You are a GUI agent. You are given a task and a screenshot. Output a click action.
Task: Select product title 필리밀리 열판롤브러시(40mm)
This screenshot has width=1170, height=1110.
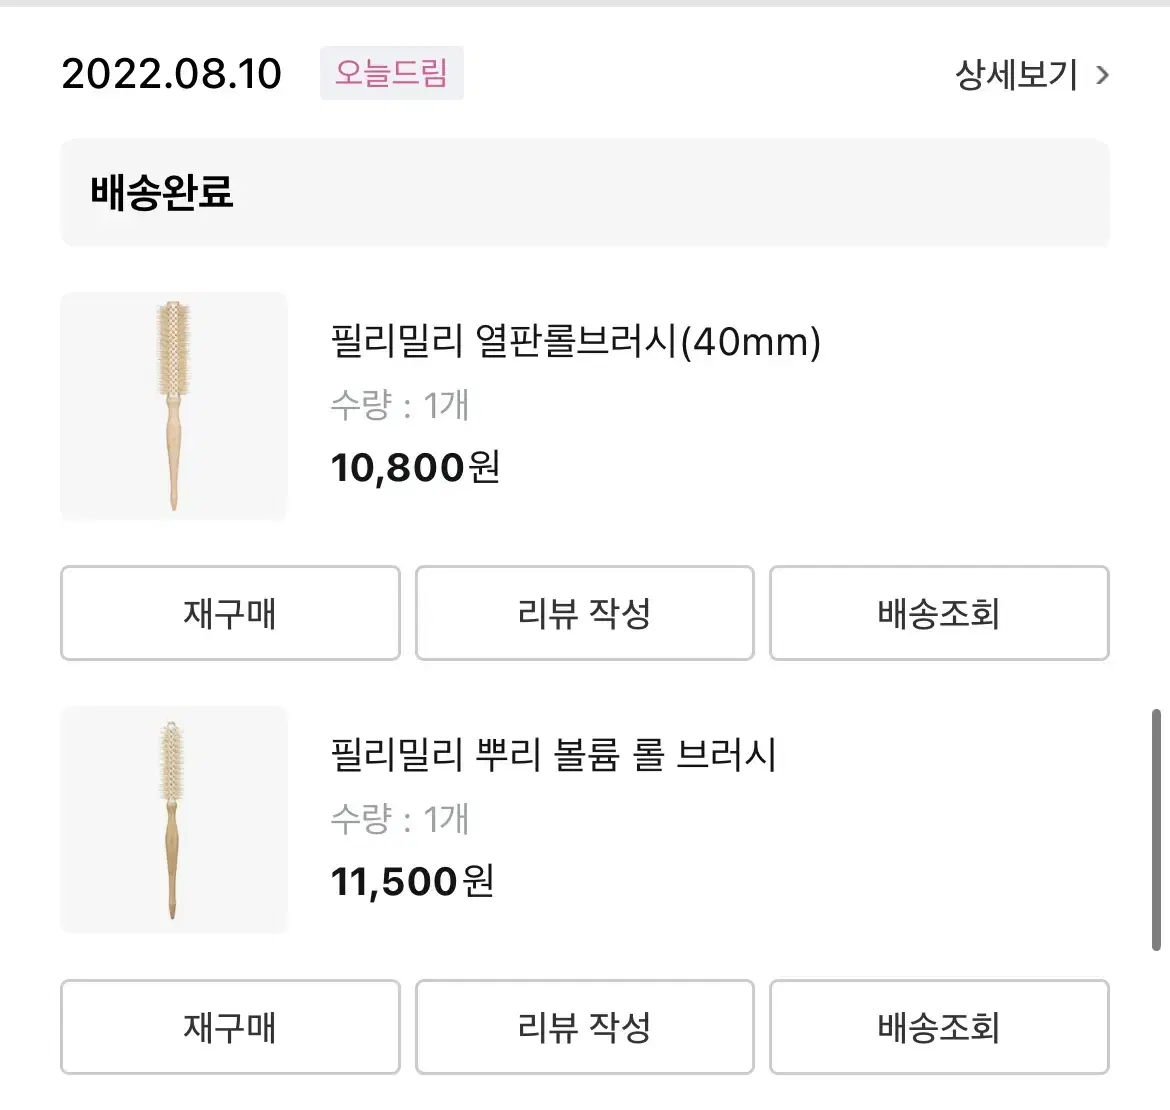[575, 342]
